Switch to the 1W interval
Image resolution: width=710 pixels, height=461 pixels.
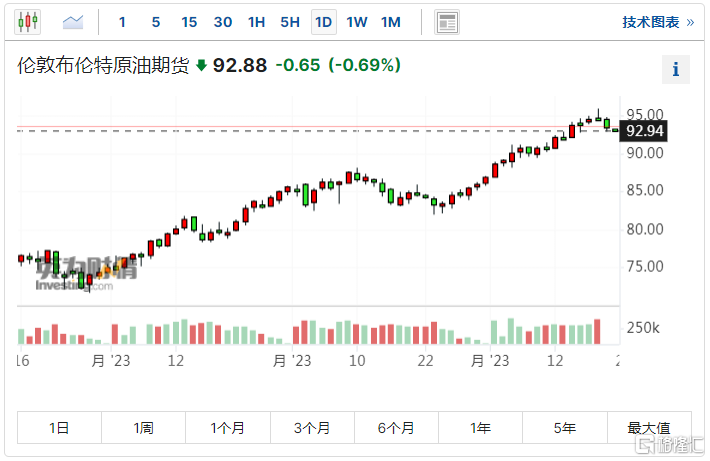(356, 22)
